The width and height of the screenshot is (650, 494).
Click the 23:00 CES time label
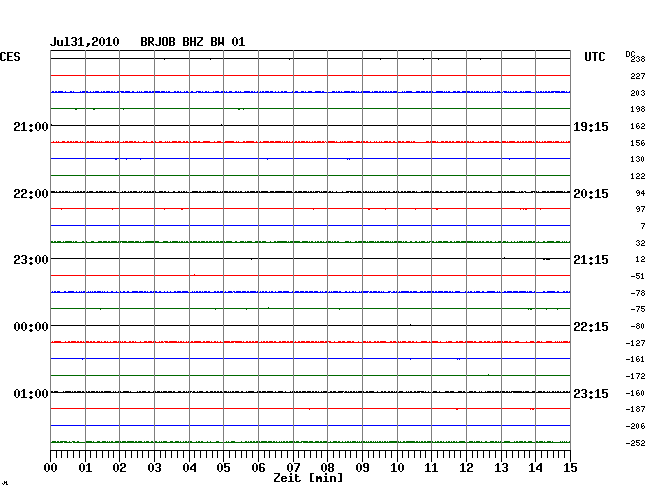click(31, 260)
